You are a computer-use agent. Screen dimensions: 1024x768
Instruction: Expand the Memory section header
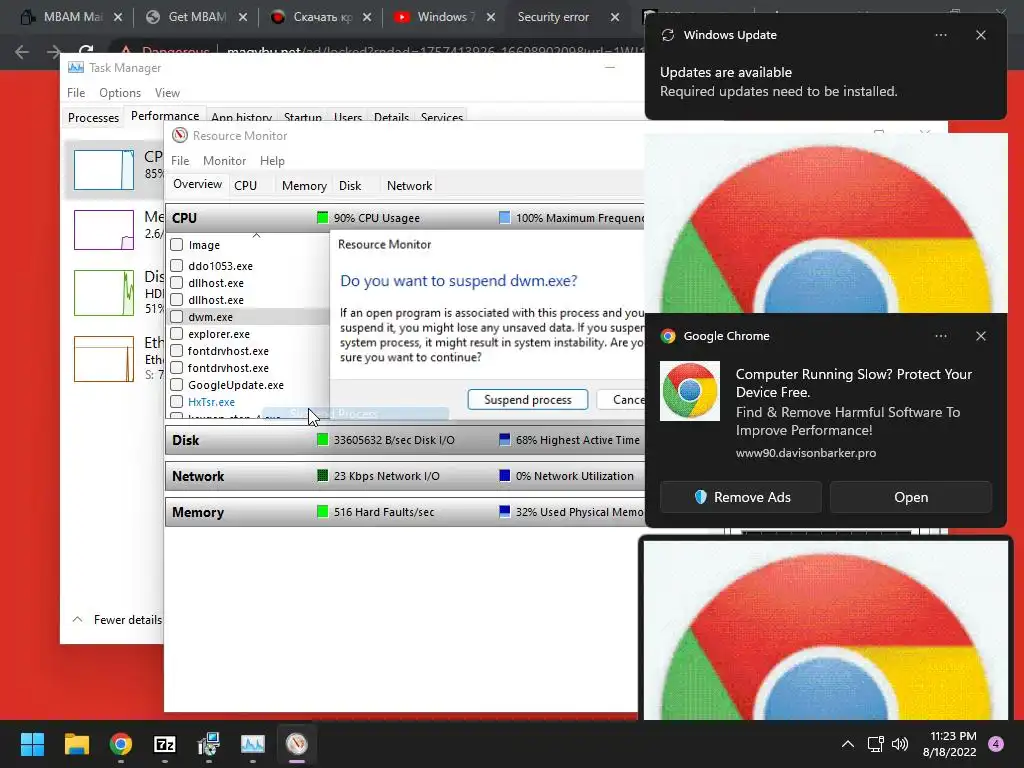pos(405,512)
